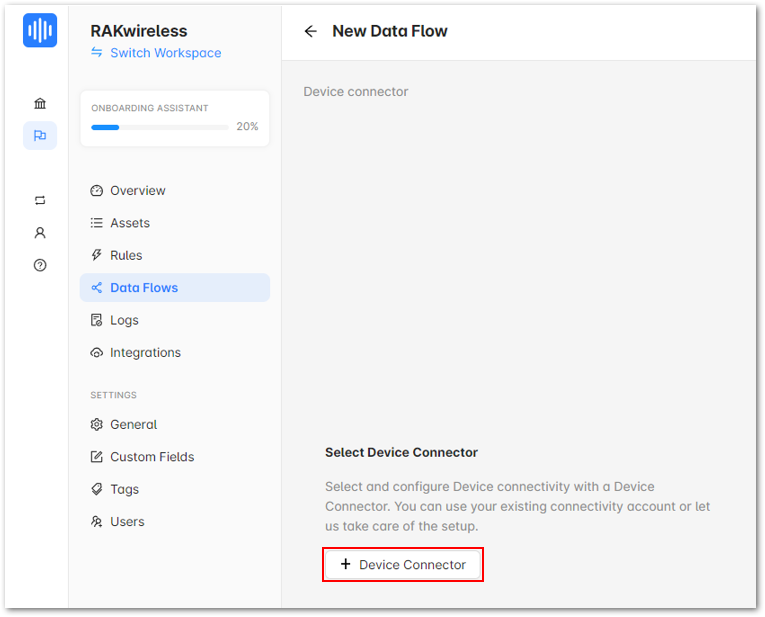Open the organization building icon in rail
The height and width of the screenshot is (617, 765).
click(x=40, y=103)
